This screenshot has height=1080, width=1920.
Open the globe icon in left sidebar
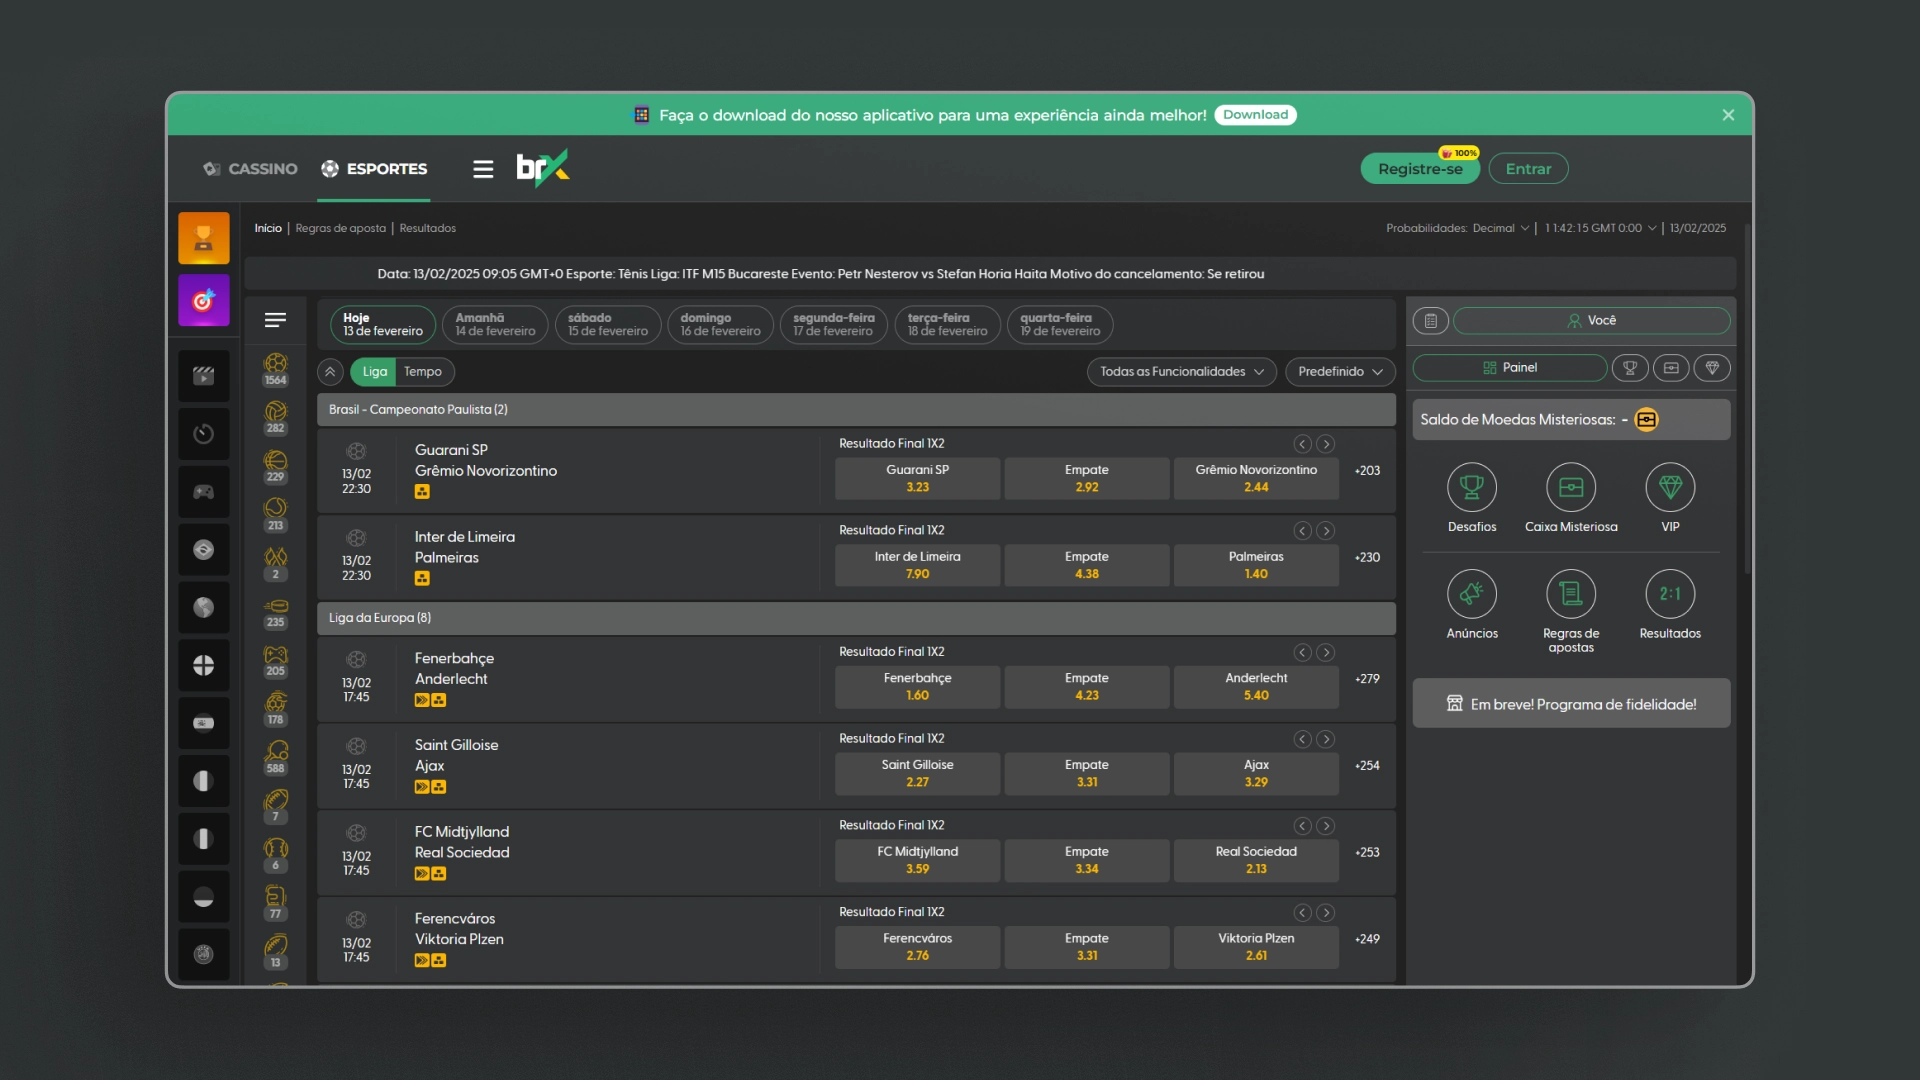pos(204,608)
